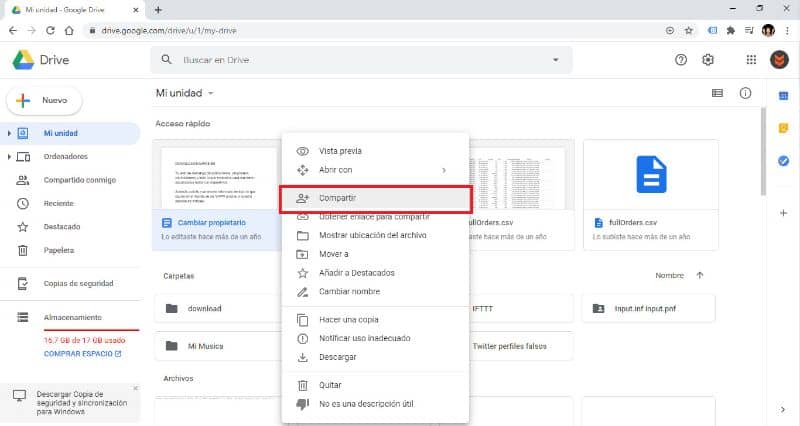
Task: Reverse sort direction arrow next to Nombre
Action: point(699,275)
